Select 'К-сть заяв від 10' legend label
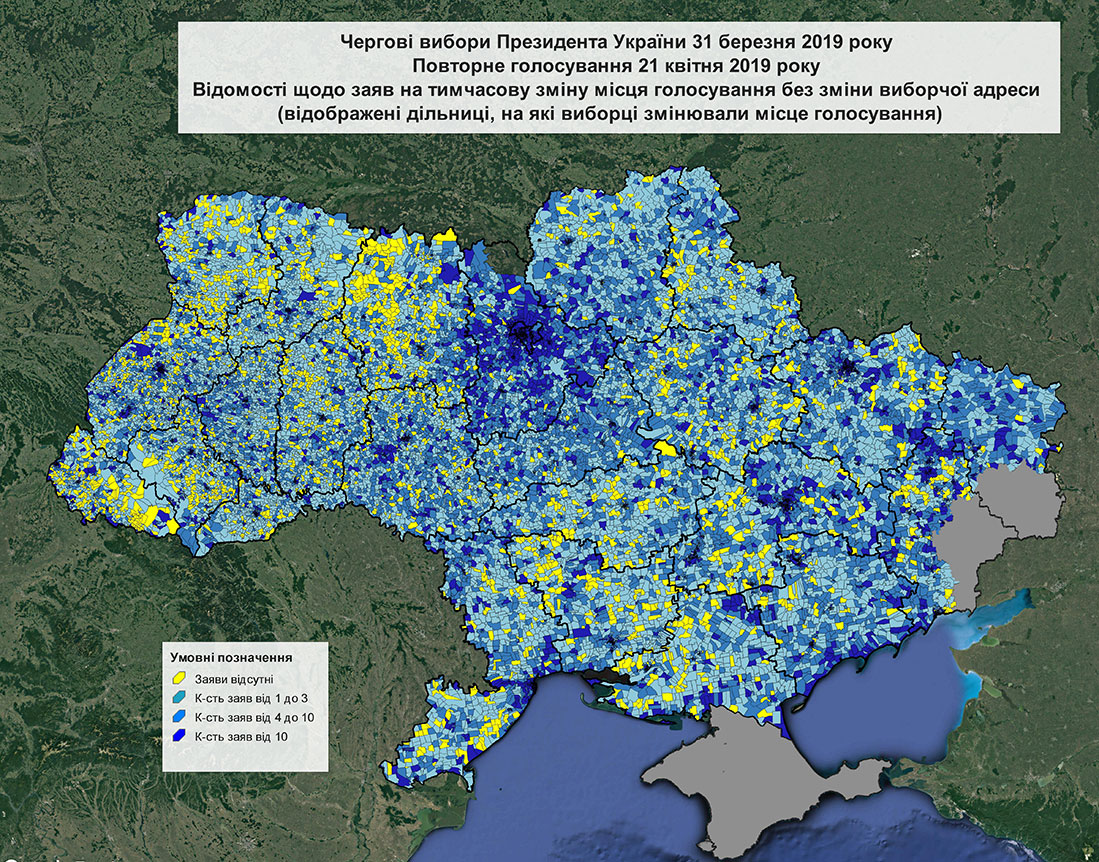The width and height of the screenshot is (1099, 862). coord(241,737)
